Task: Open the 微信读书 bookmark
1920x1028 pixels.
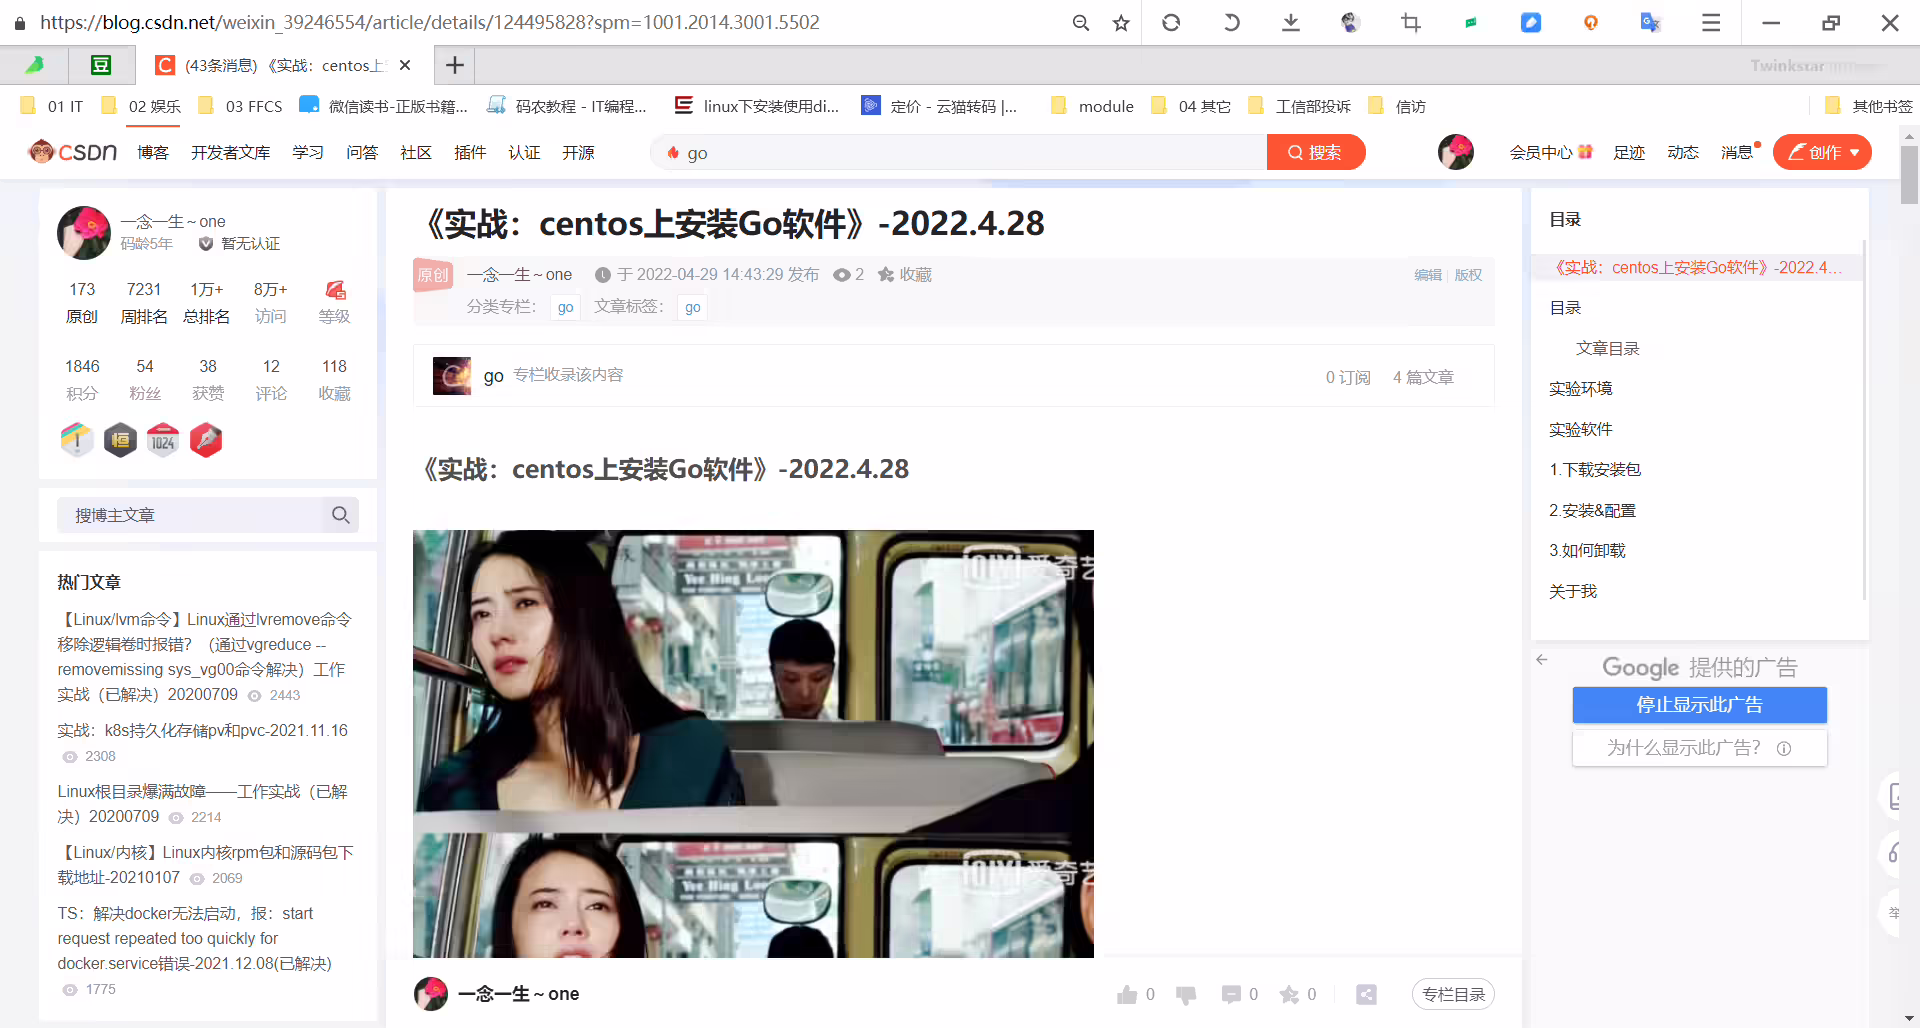Action: [x=384, y=106]
